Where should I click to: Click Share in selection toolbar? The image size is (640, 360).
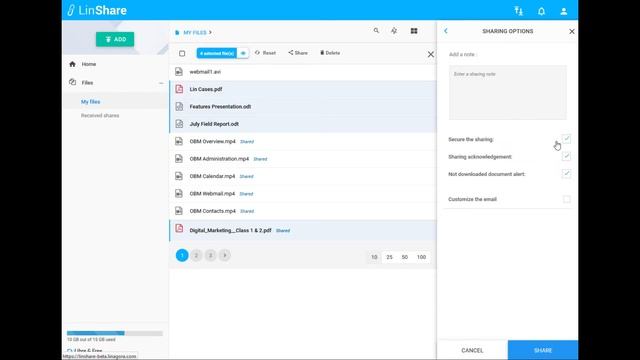click(298, 53)
